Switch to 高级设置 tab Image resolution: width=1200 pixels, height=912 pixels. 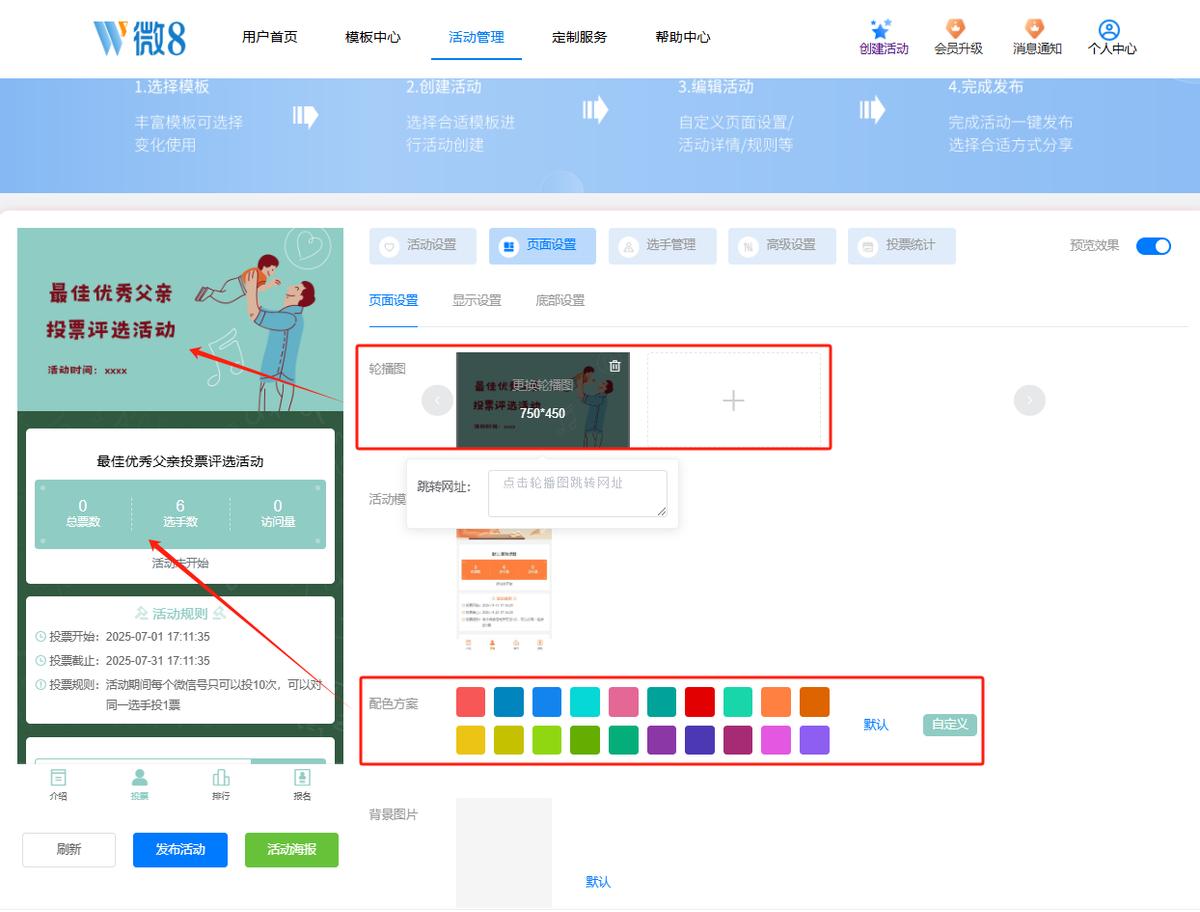point(782,246)
